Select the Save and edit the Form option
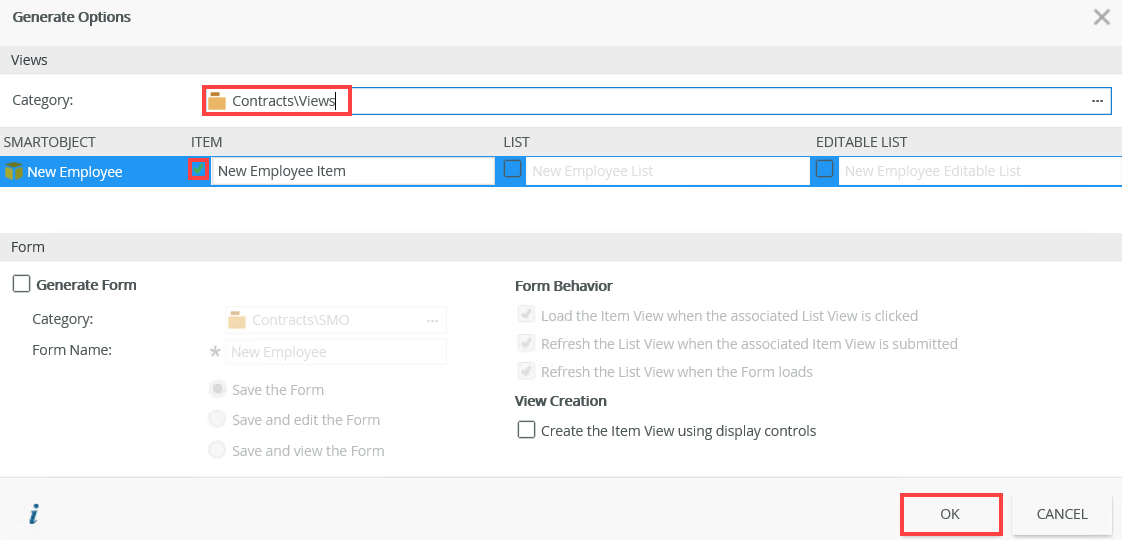The width and height of the screenshot is (1122, 540). click(x=217, y=420)
